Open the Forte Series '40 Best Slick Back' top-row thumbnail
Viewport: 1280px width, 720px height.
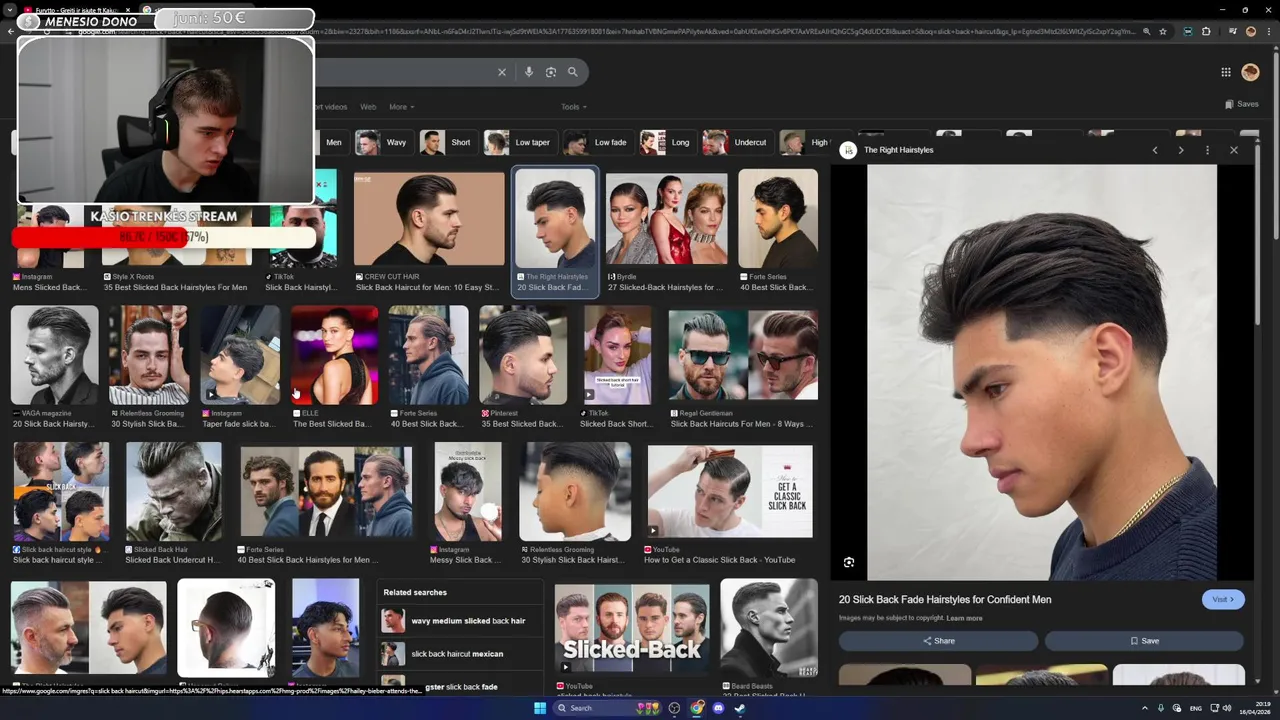point(777,219)
